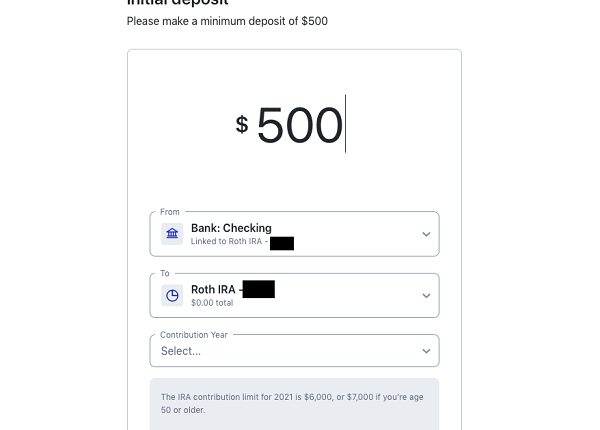
Task: Click the redacted account number in From field
Action: [x=282, y=243]
